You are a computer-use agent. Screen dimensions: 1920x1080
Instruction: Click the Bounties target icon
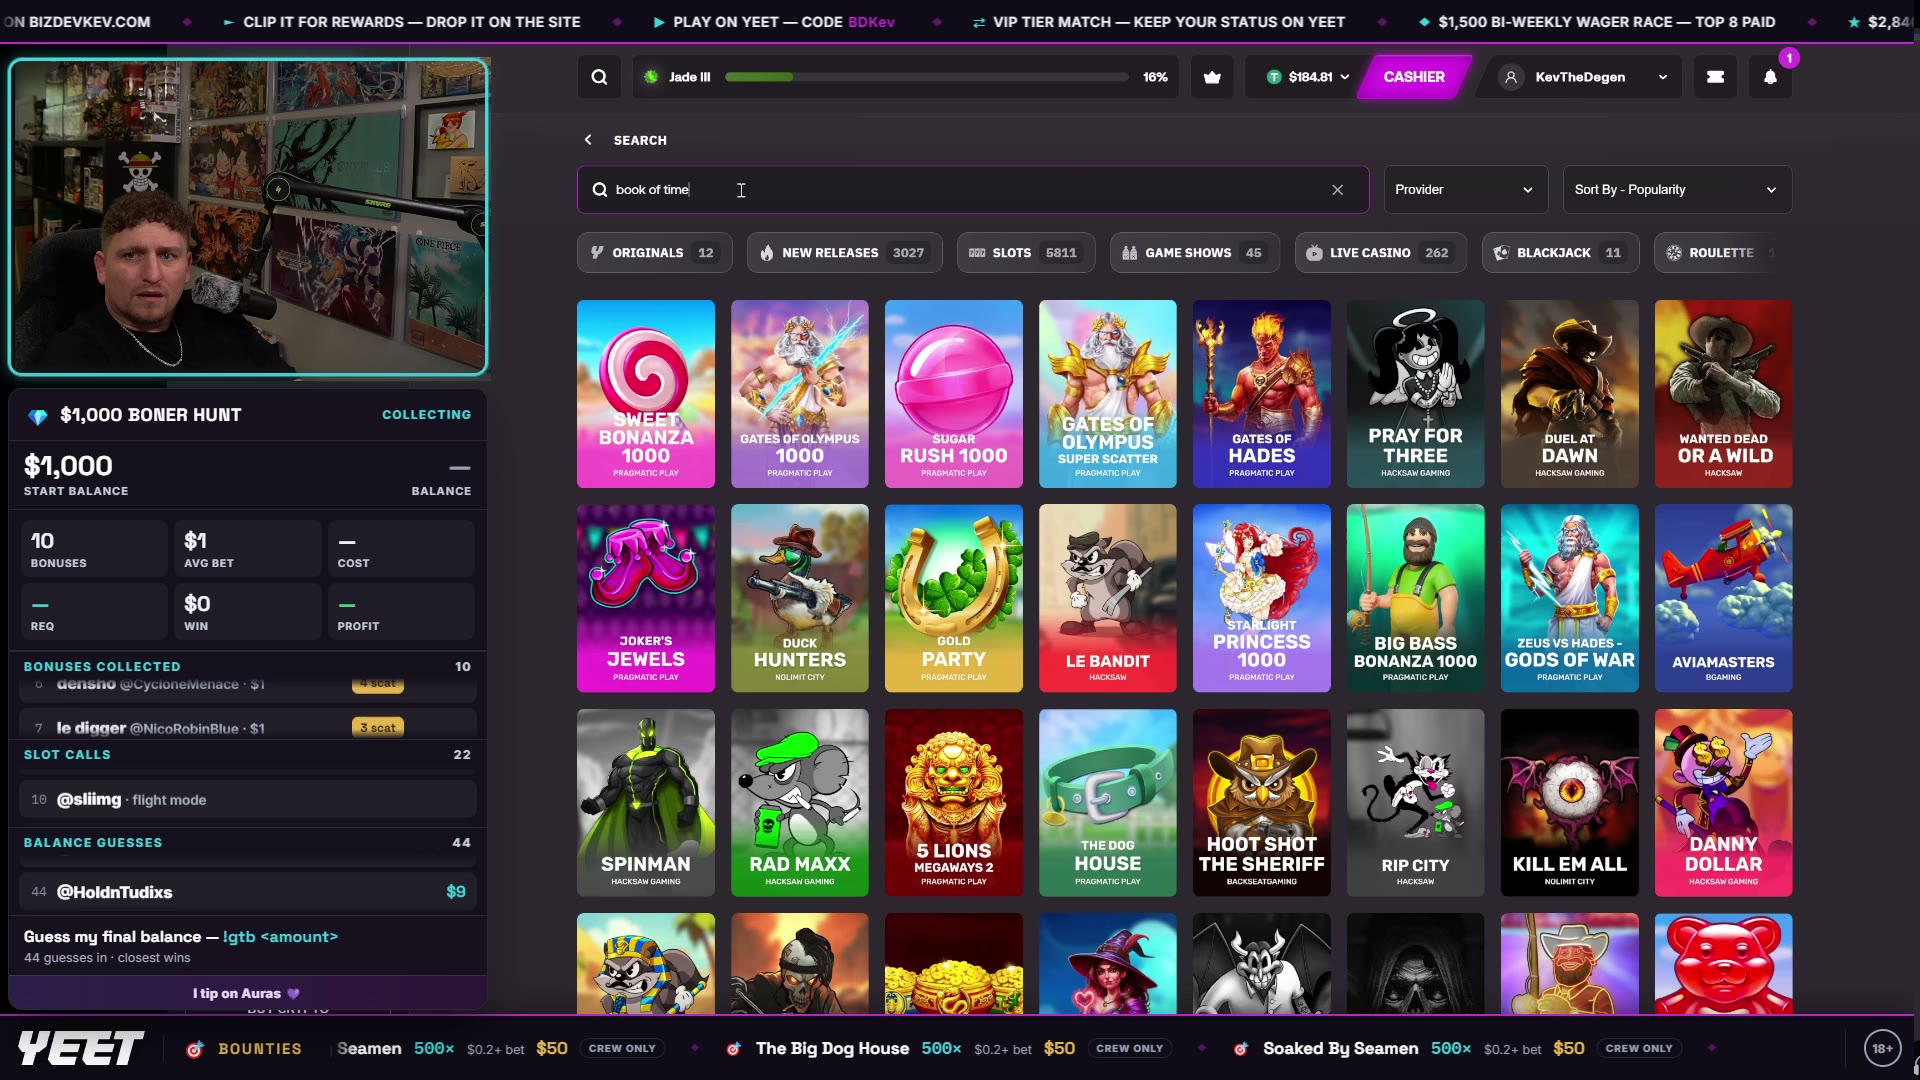tap(195, 1049)
